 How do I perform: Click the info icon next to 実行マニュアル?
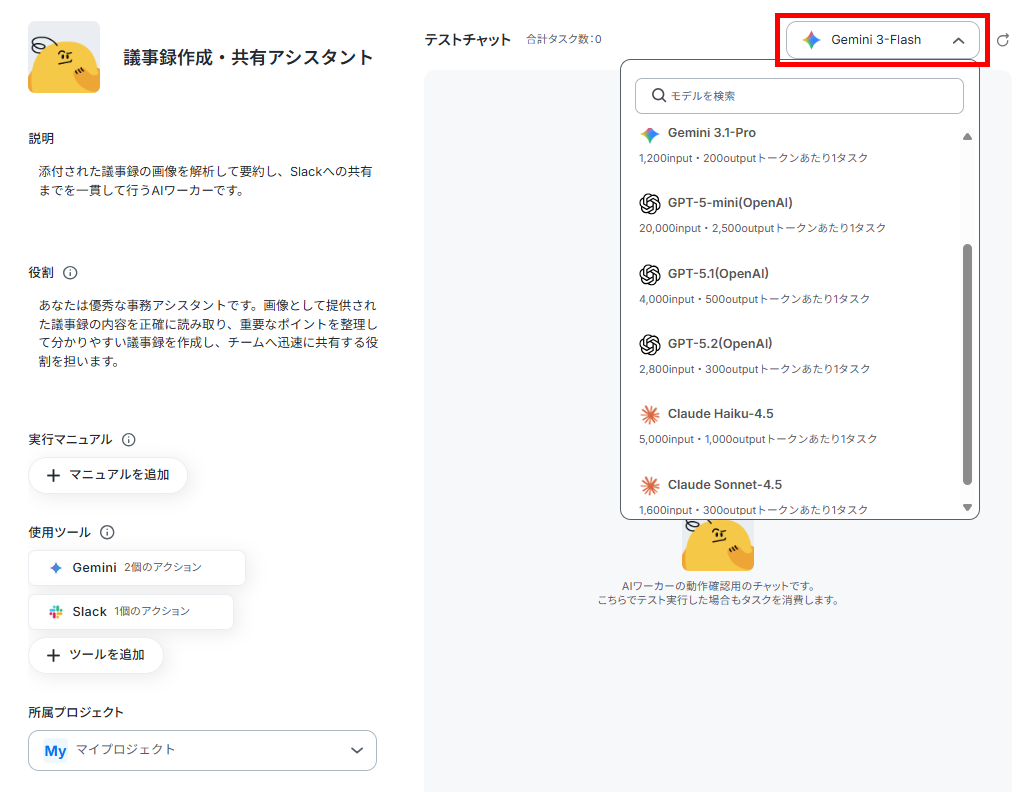tap(129, 440)
